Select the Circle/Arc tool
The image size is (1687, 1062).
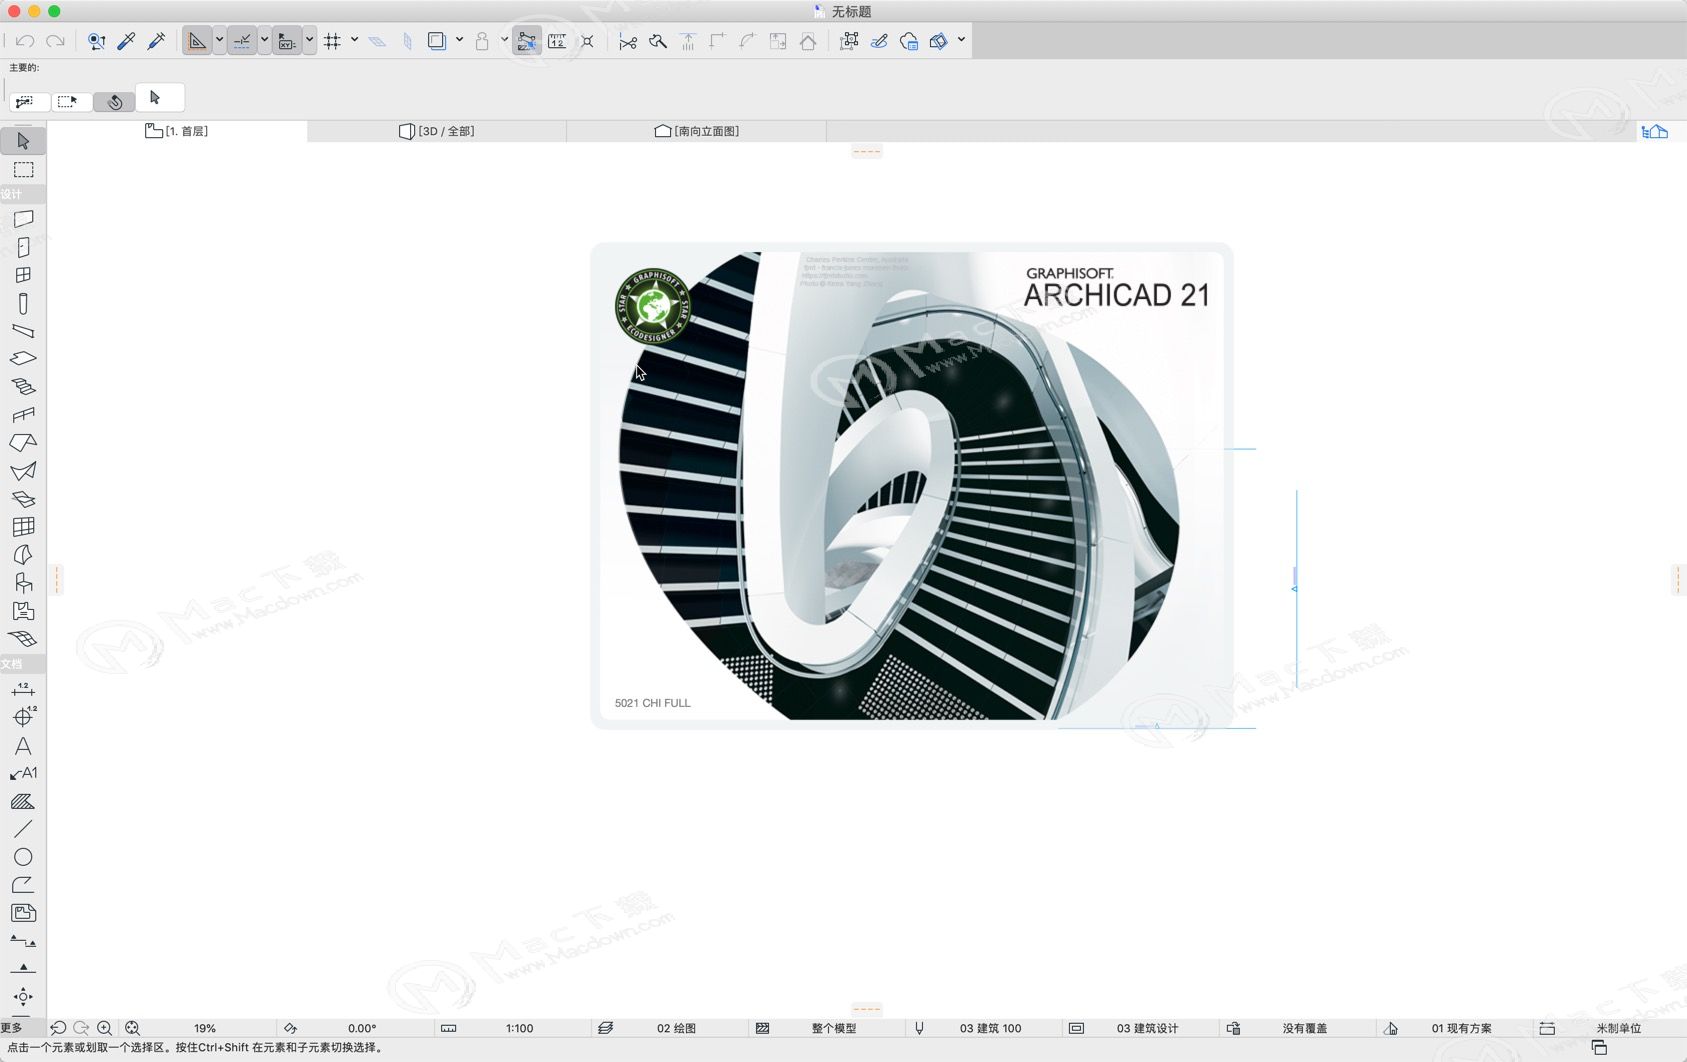pos(23,857)
